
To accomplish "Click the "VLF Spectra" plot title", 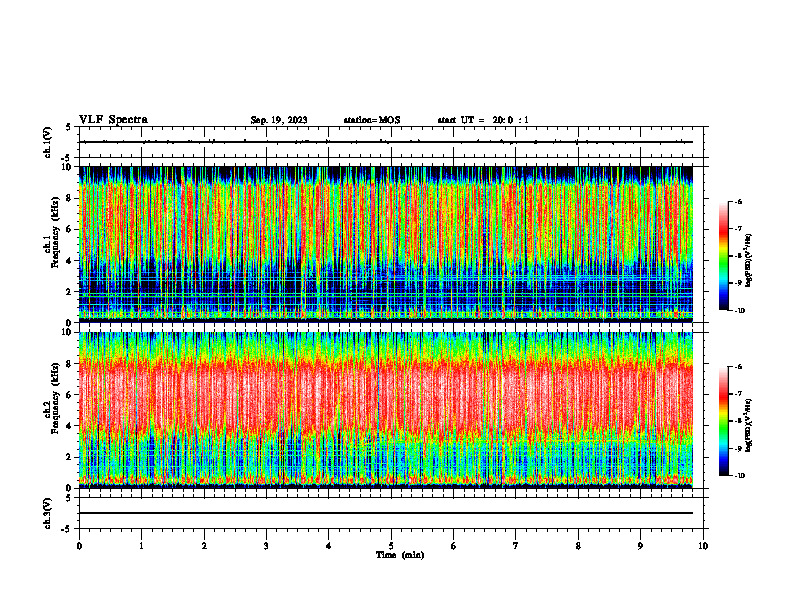I will [113, 120].
